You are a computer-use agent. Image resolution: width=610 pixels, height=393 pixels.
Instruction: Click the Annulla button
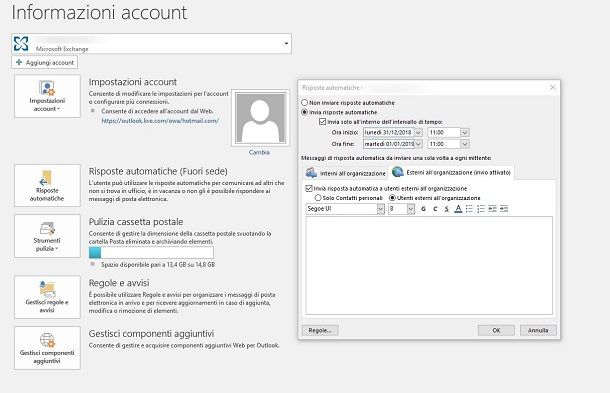coord(538,330)
